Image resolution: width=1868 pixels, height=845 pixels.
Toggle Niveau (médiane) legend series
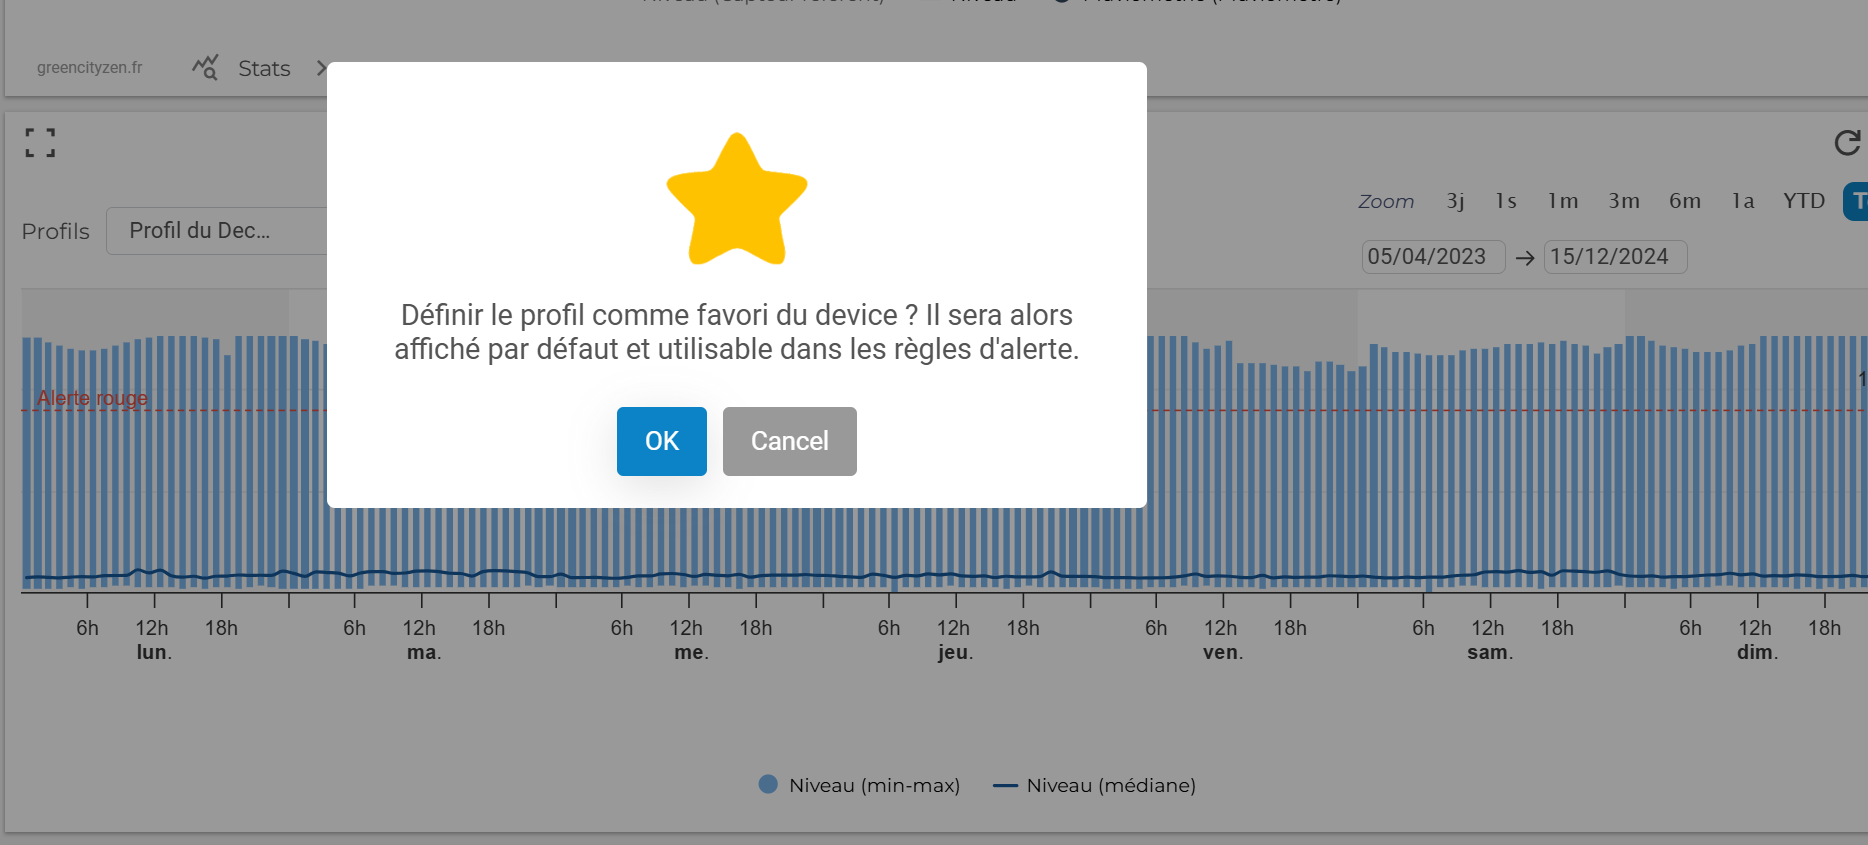tap(1095, 785)
